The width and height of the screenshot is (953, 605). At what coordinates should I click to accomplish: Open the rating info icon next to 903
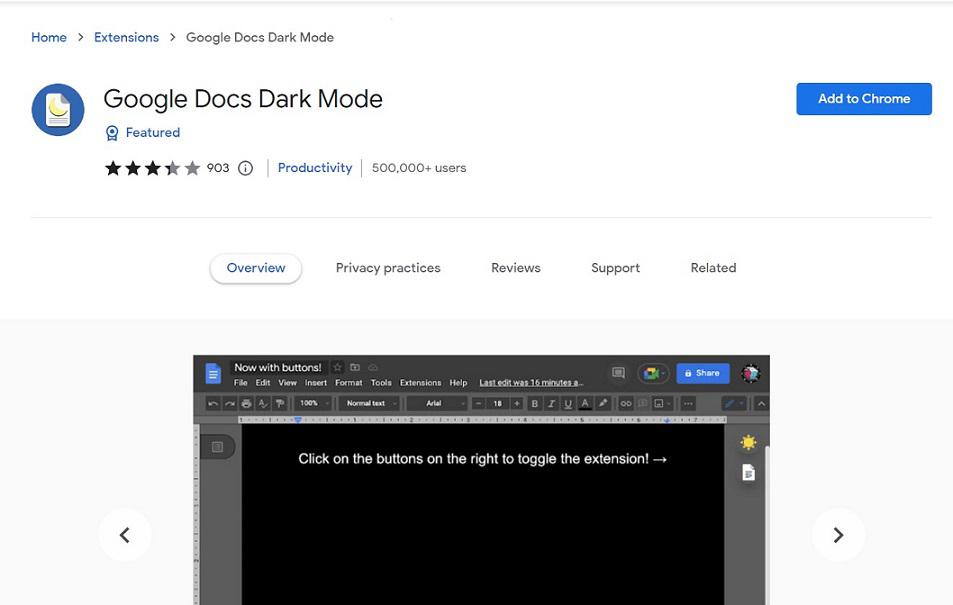click(245, 168)
